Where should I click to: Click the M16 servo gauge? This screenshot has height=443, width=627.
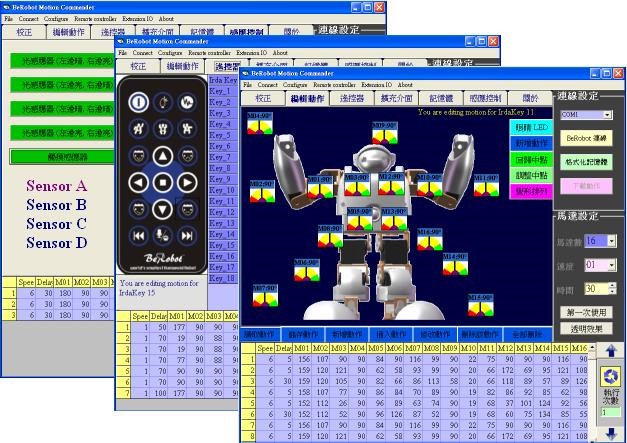(430, 239)
